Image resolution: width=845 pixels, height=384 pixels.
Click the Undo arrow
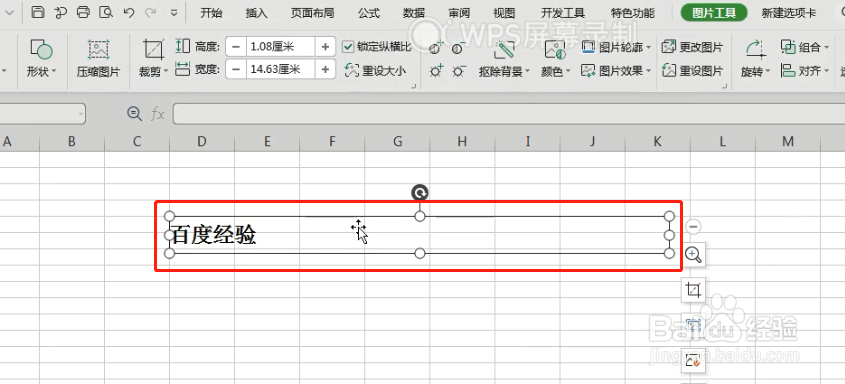pyautogui.click(x=128, y=12)
